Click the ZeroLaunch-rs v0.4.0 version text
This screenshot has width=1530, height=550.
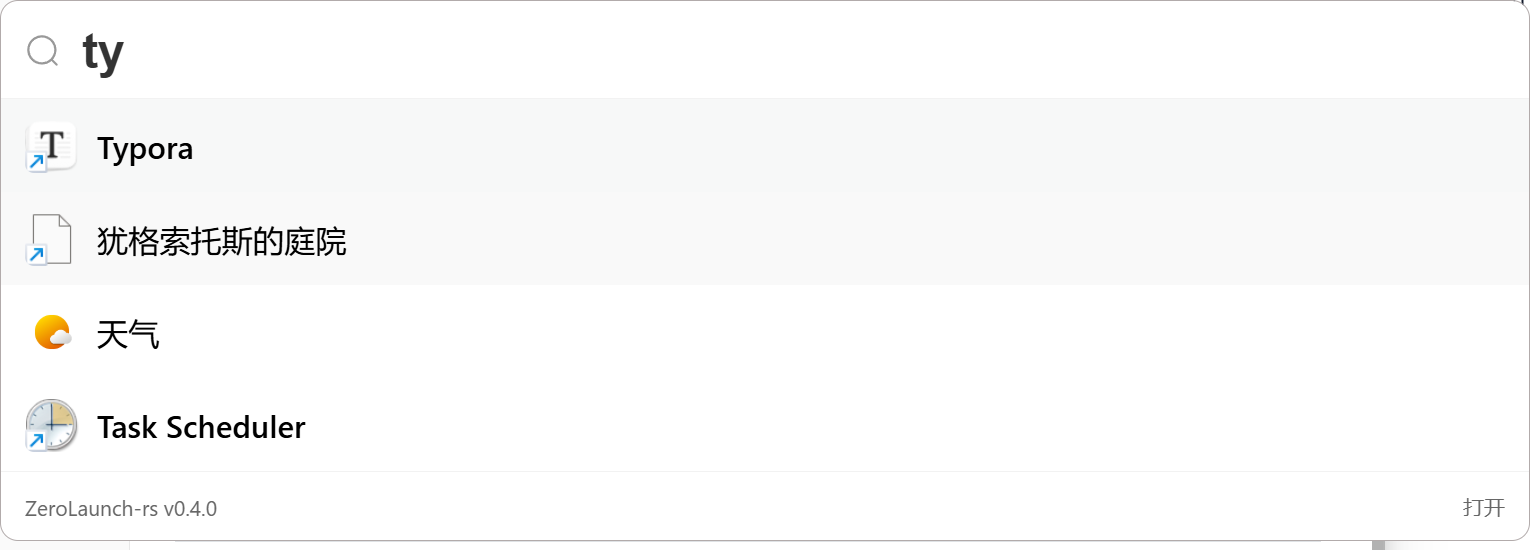pyautogui.click(x=121, y=509)
